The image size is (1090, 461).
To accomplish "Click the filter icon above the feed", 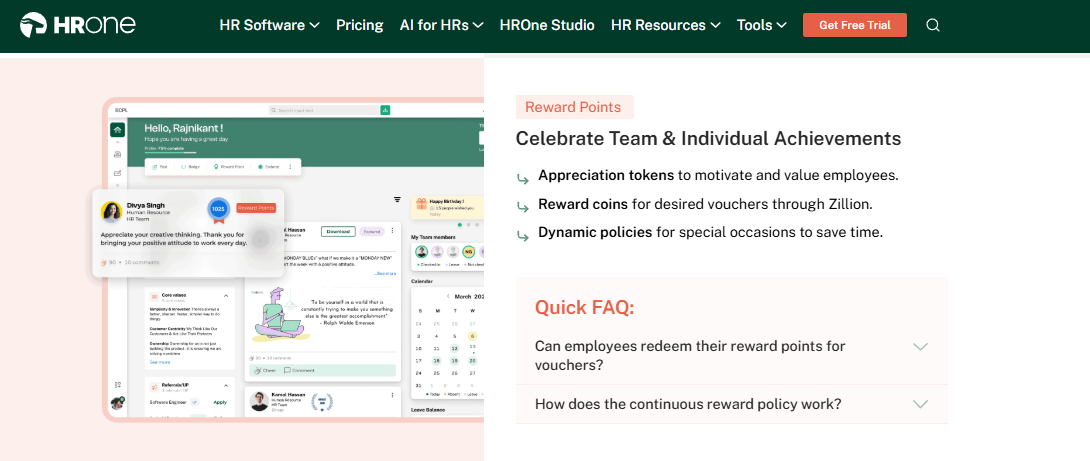I will (x=397, y=200).
